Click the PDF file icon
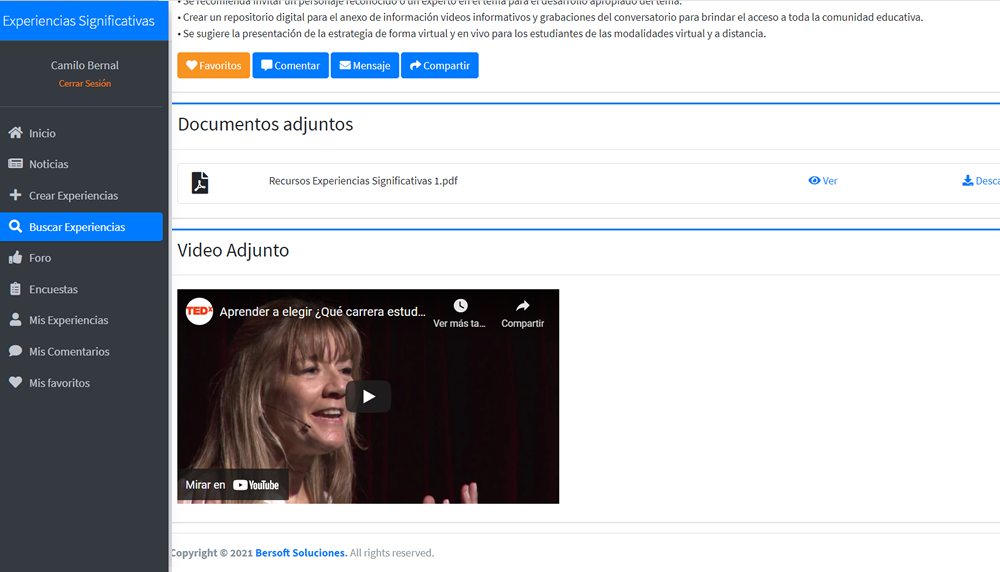The image size is (1000, 572). tap(200, 182)
